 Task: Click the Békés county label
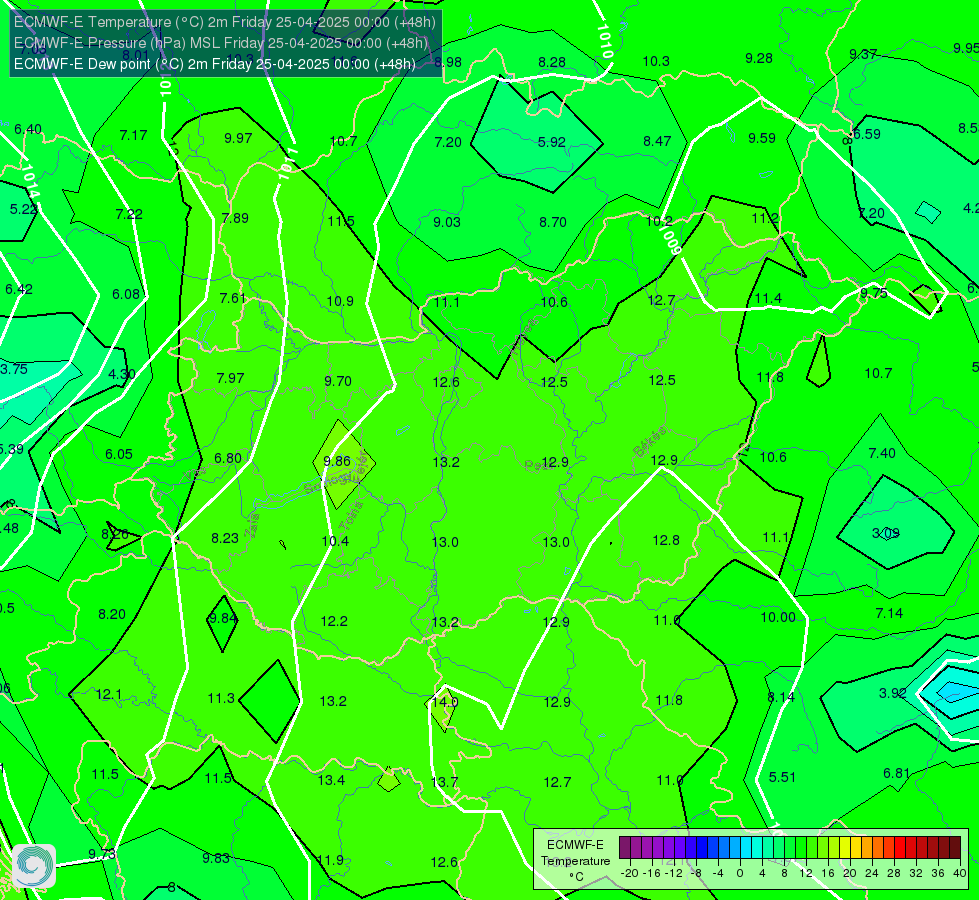coord(650,442)
